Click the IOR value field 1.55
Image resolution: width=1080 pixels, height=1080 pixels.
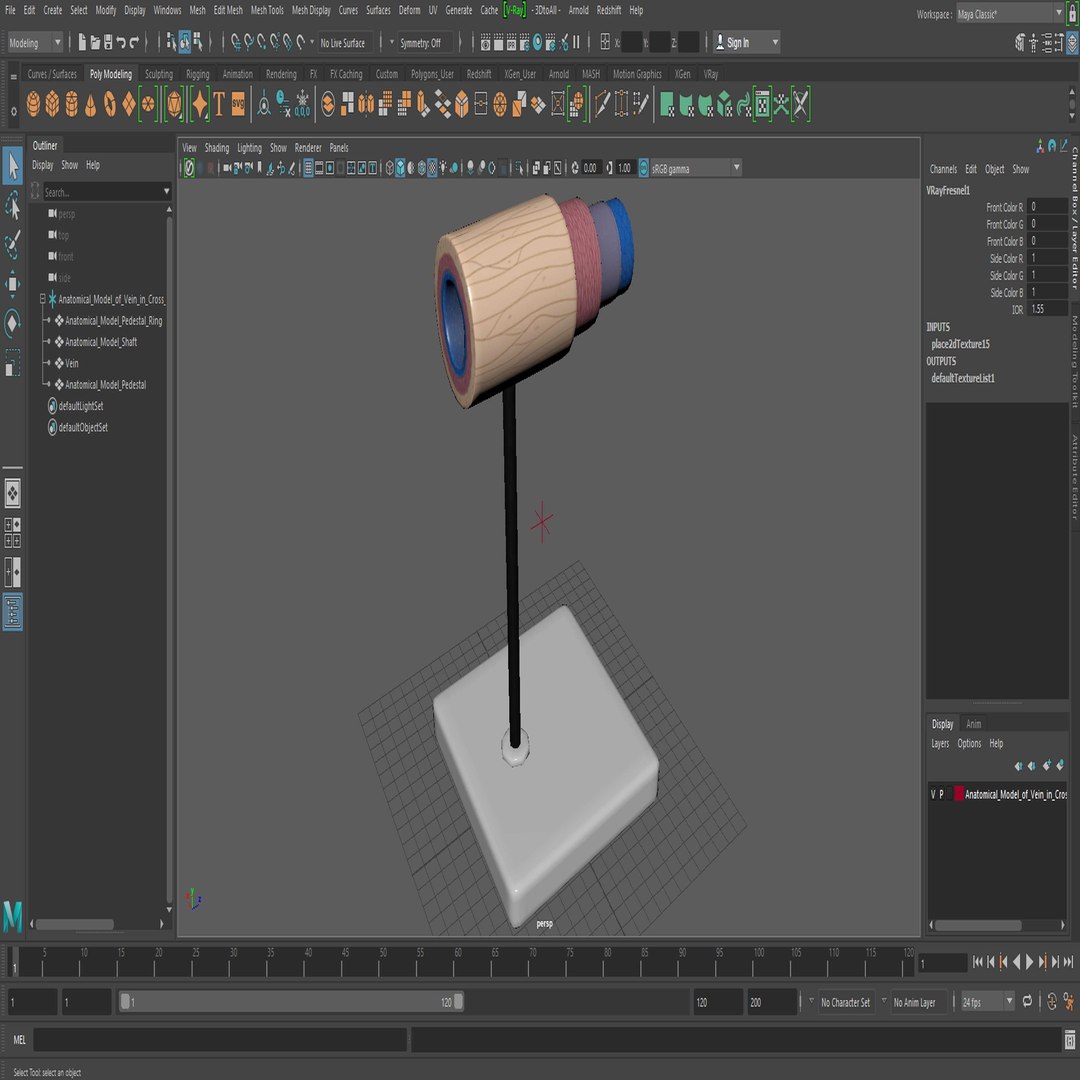(x=1047, y=309)
